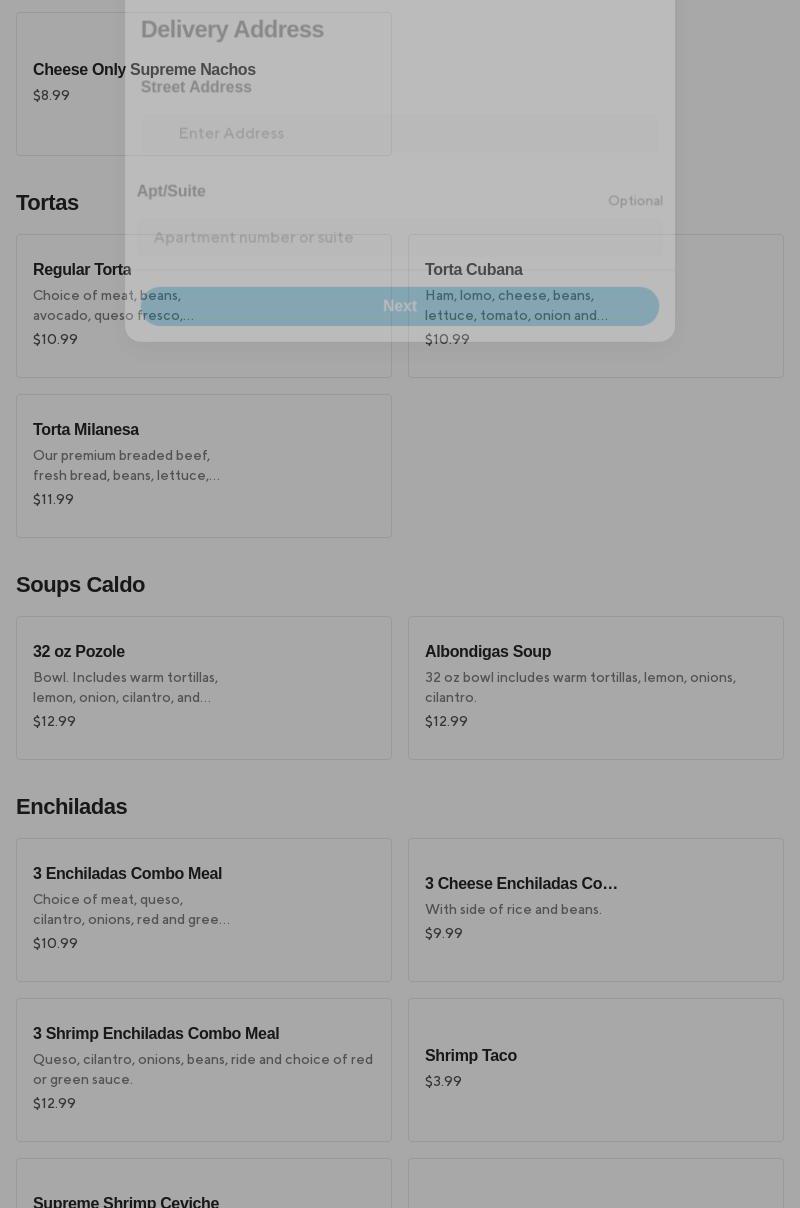Open the Torta Milanesa item
This screenshot has width=800, height=1208.
pyautogui.click(x=204, y=465)
